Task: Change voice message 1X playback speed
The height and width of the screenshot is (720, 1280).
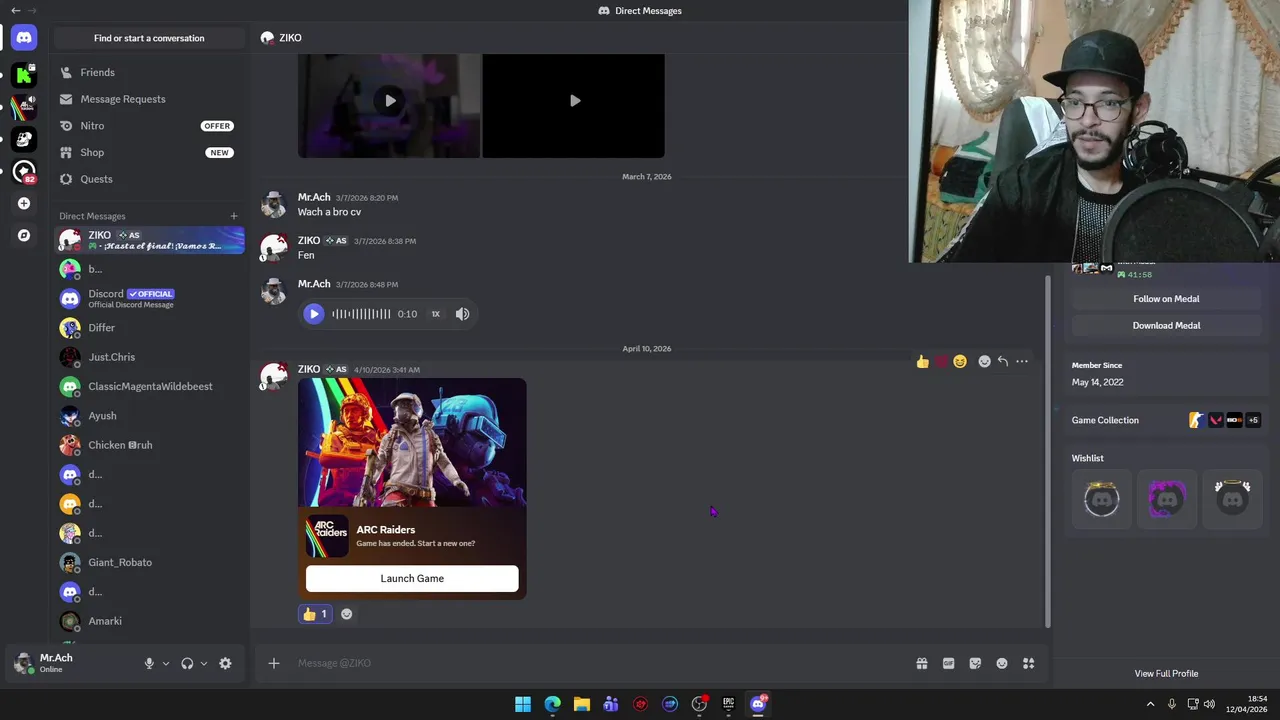Action: (436, 314)
